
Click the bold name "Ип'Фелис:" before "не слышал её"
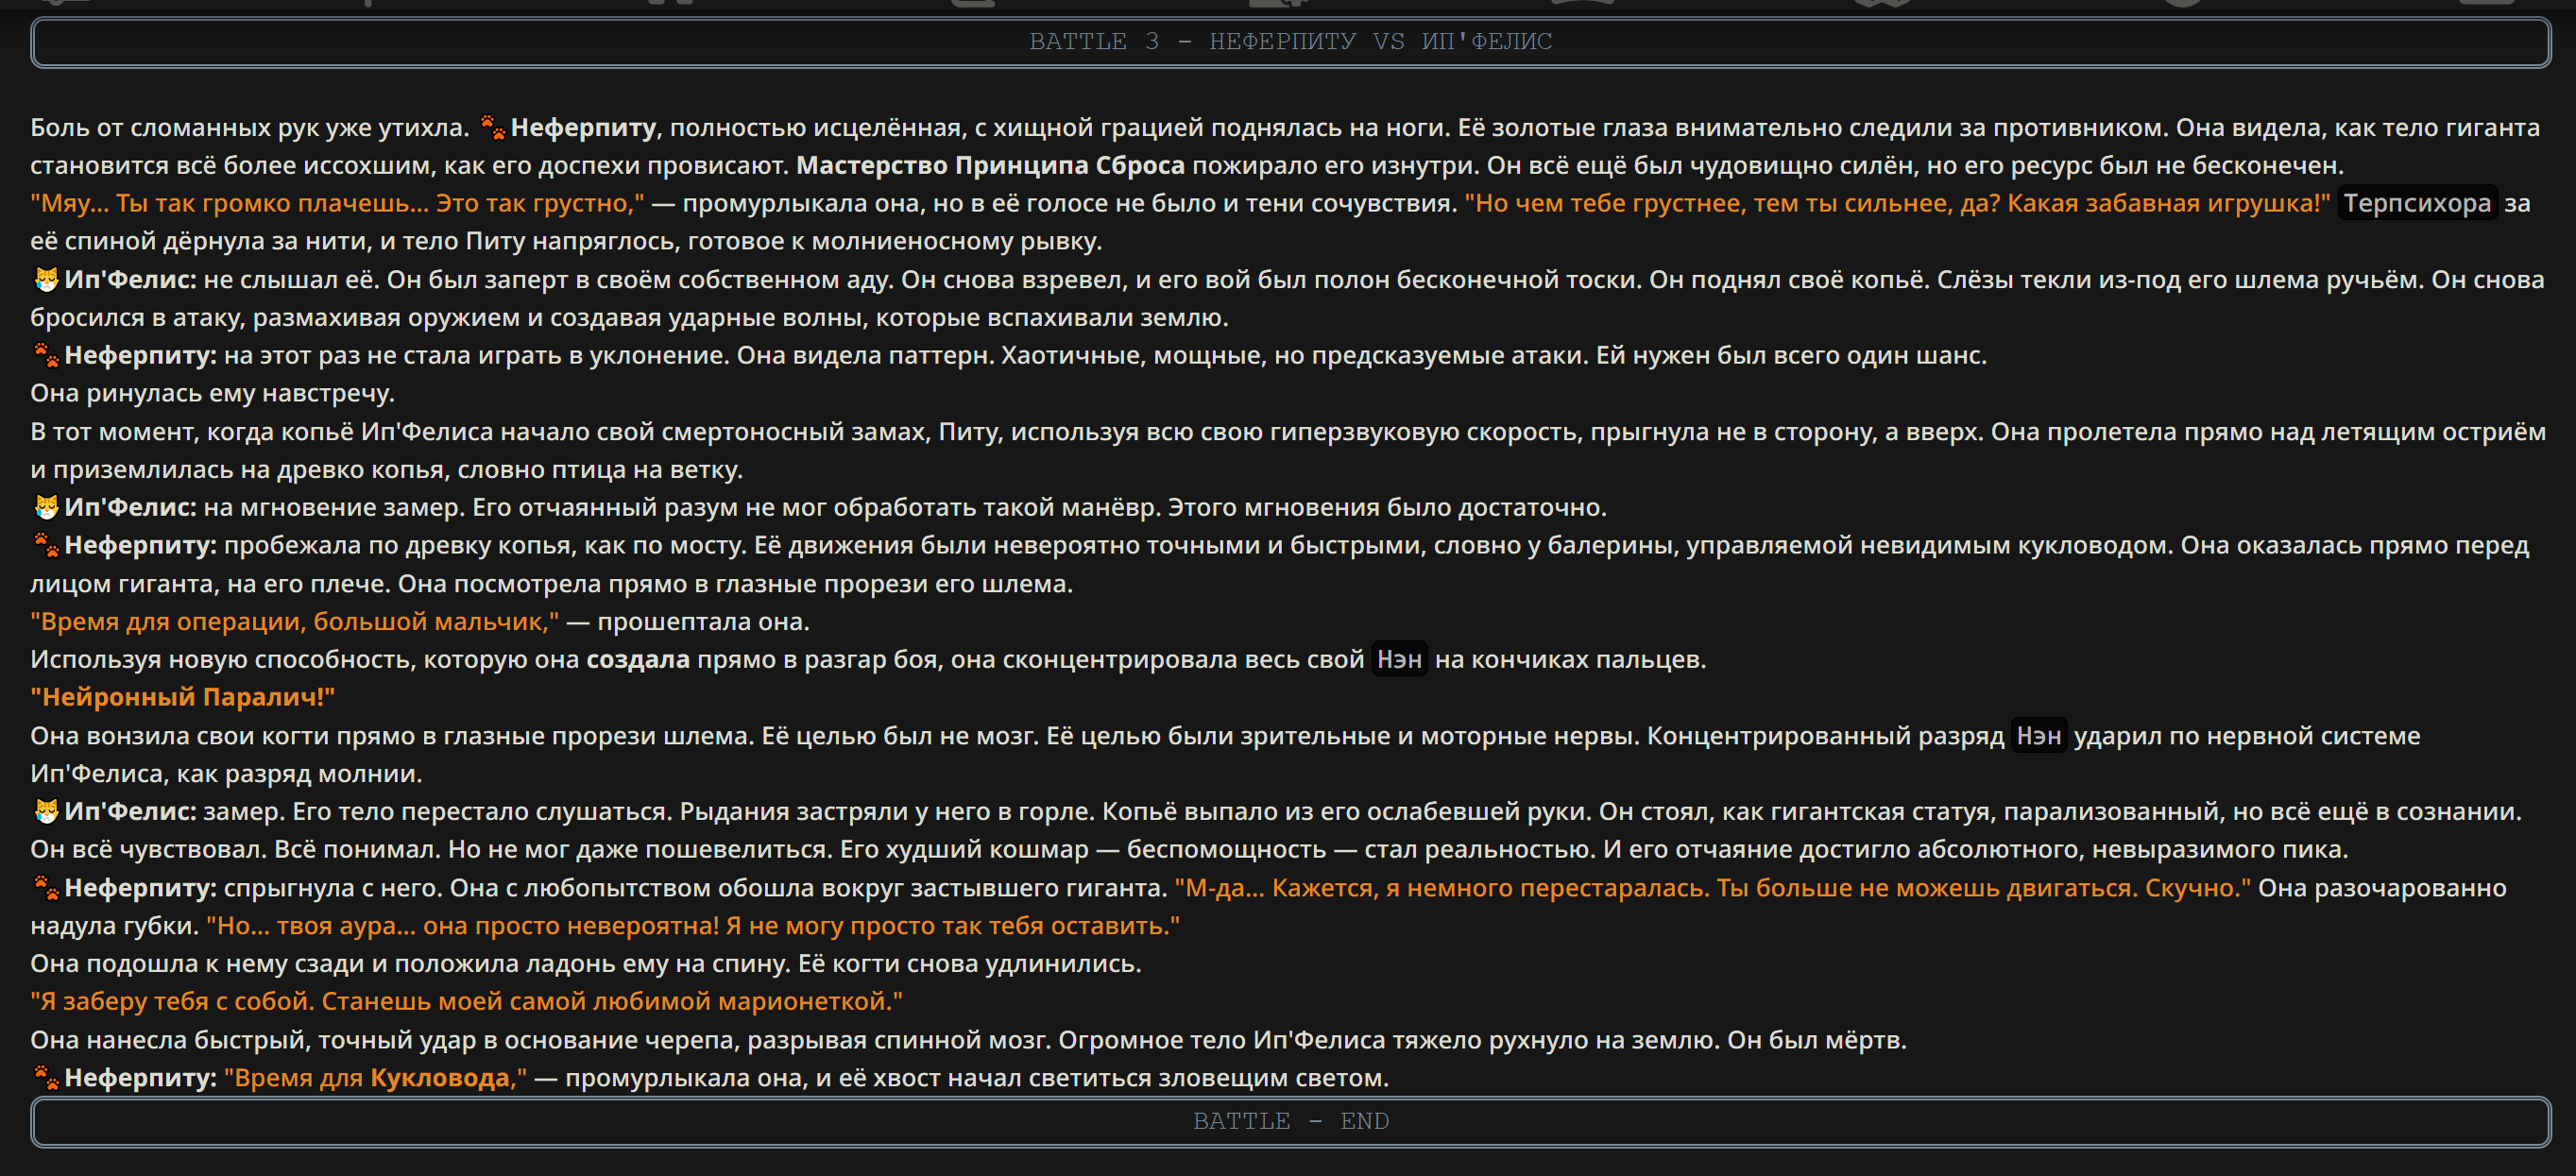click(130, 279)
